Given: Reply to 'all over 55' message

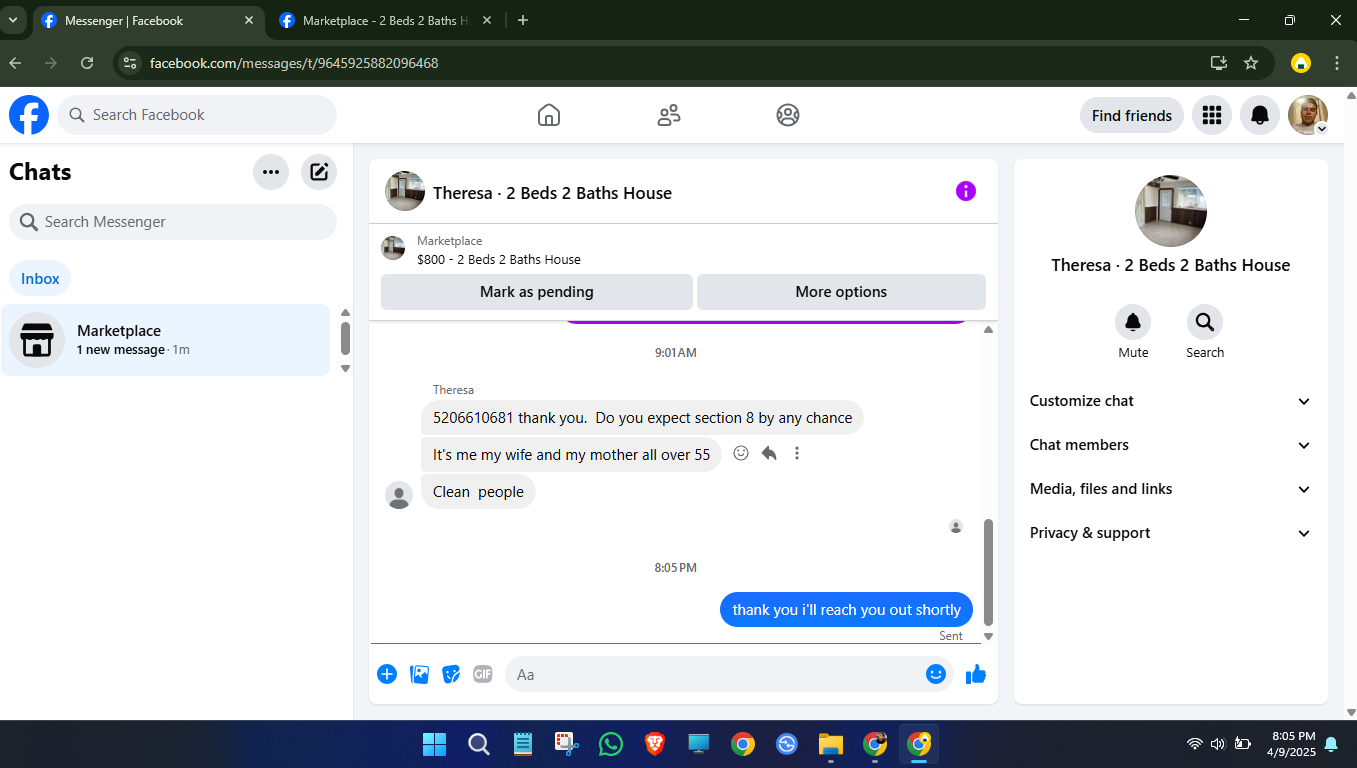Looking at the screenshot, I should [769, 453].
